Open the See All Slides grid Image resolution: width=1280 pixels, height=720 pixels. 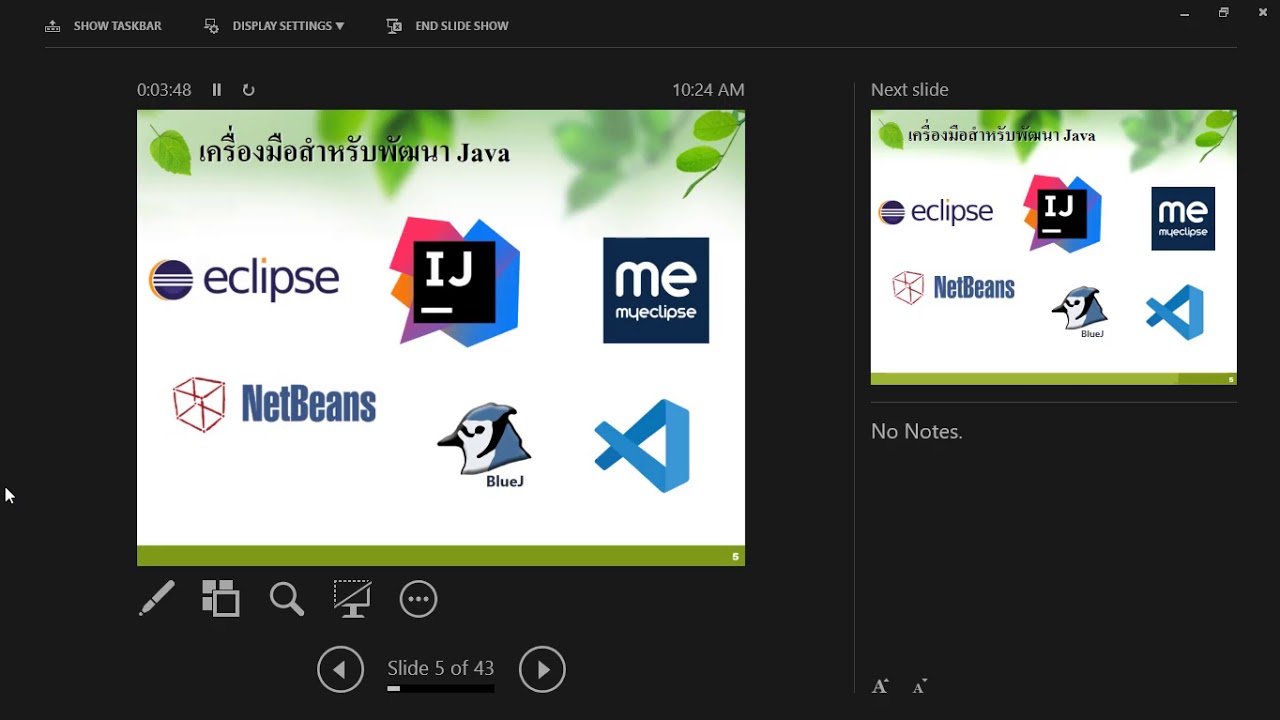coord(221,599)
